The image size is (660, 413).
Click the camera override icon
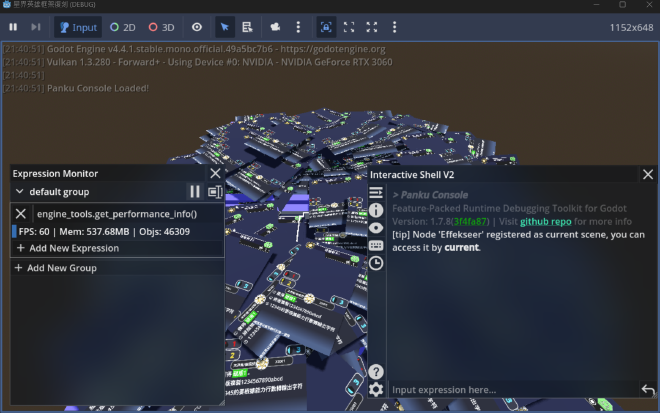tap(275, 27)
